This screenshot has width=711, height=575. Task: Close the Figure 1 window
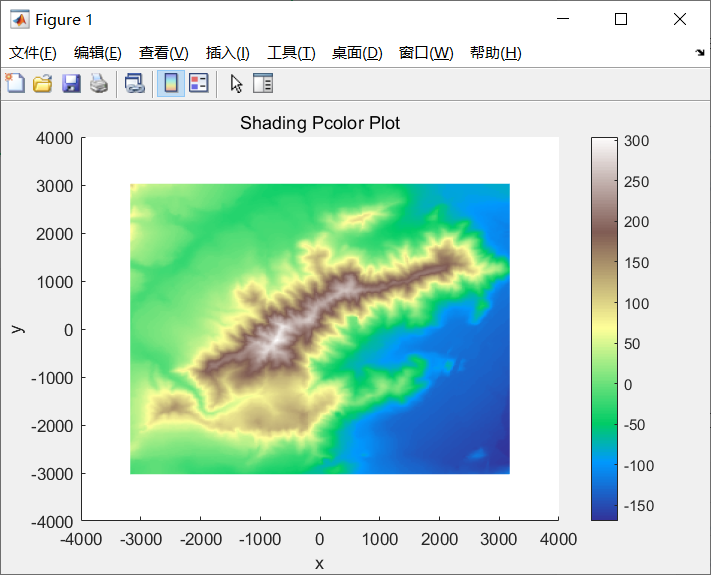[680, 19]
